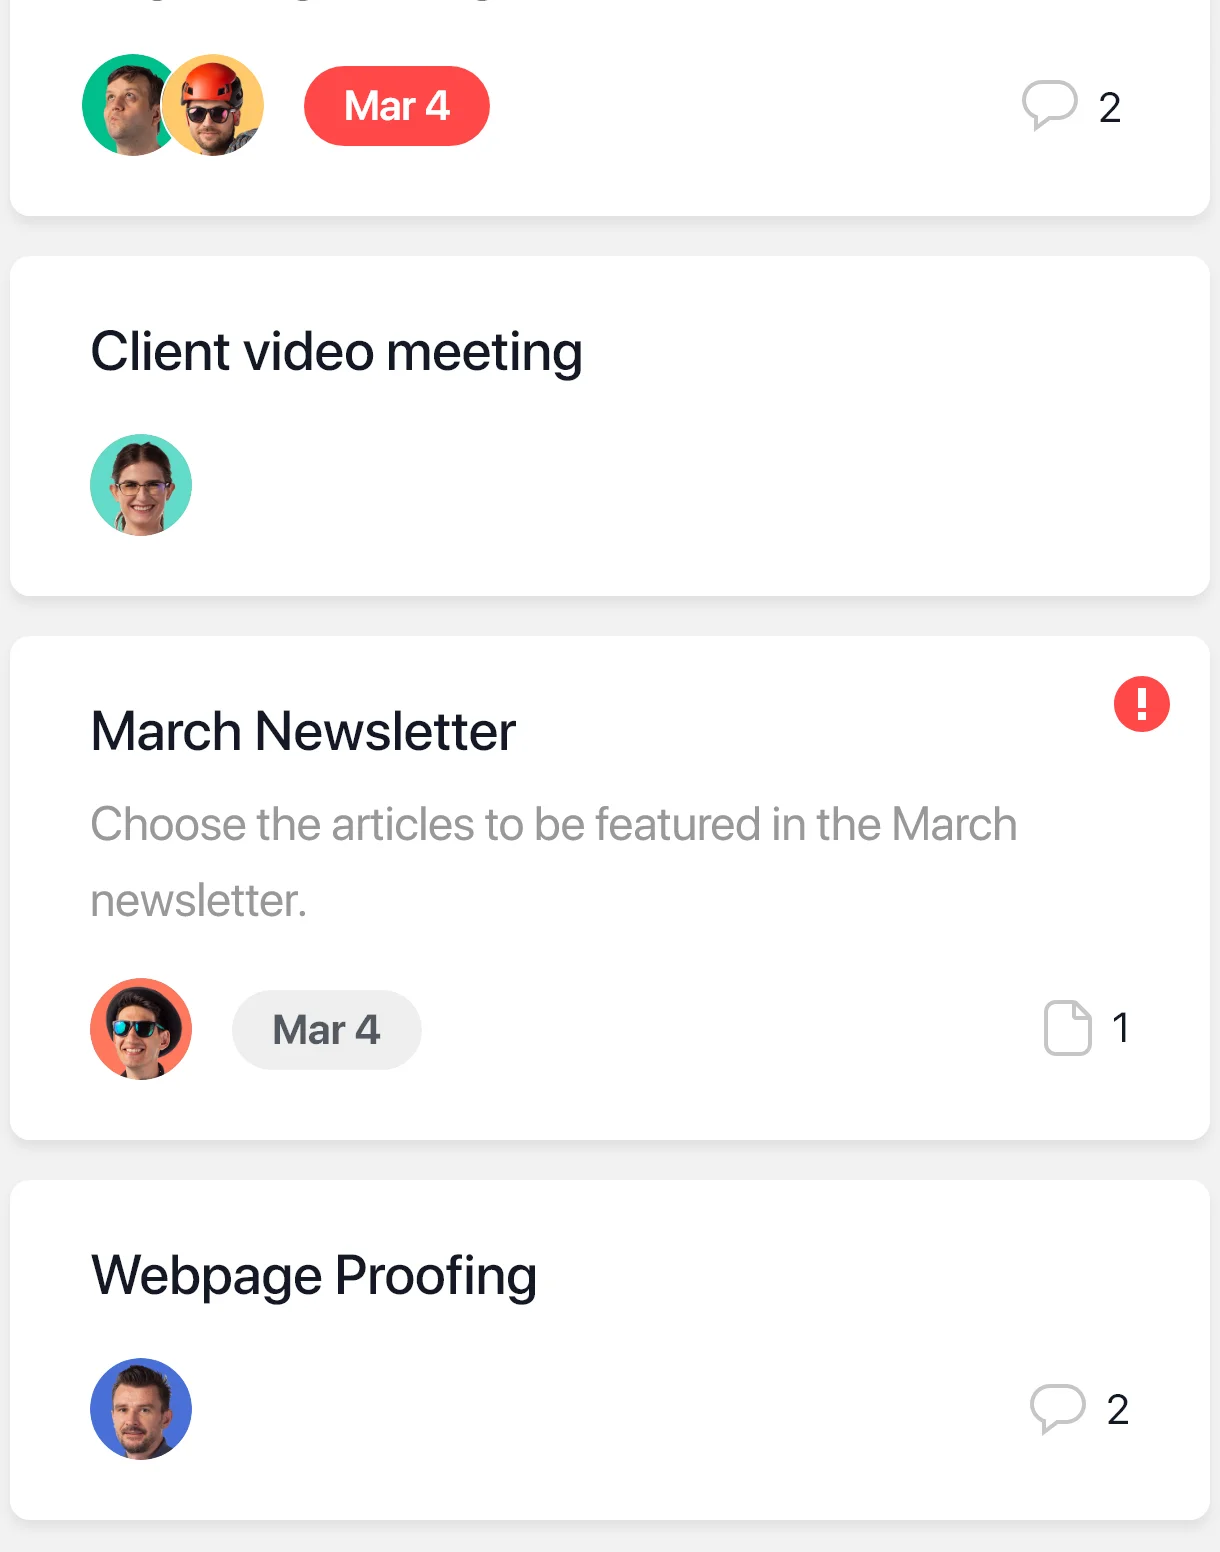Open the March Newsletter task title
Screen dimensions: 1220x1552
[303, 731]
